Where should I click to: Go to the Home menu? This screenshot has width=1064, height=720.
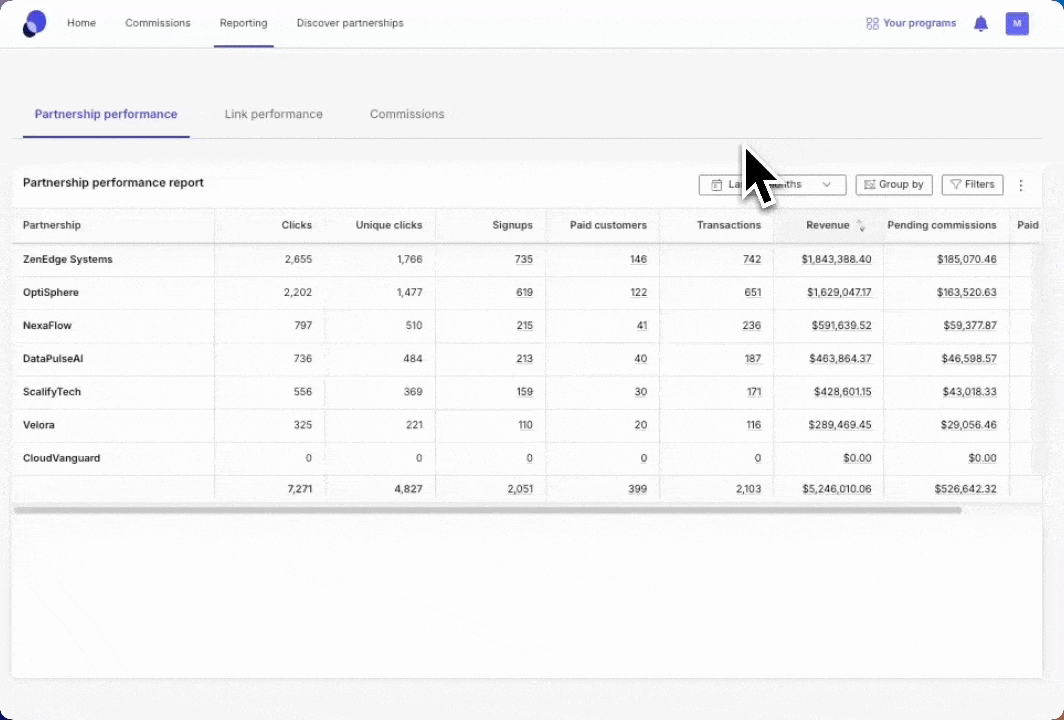tap(81, 23)
